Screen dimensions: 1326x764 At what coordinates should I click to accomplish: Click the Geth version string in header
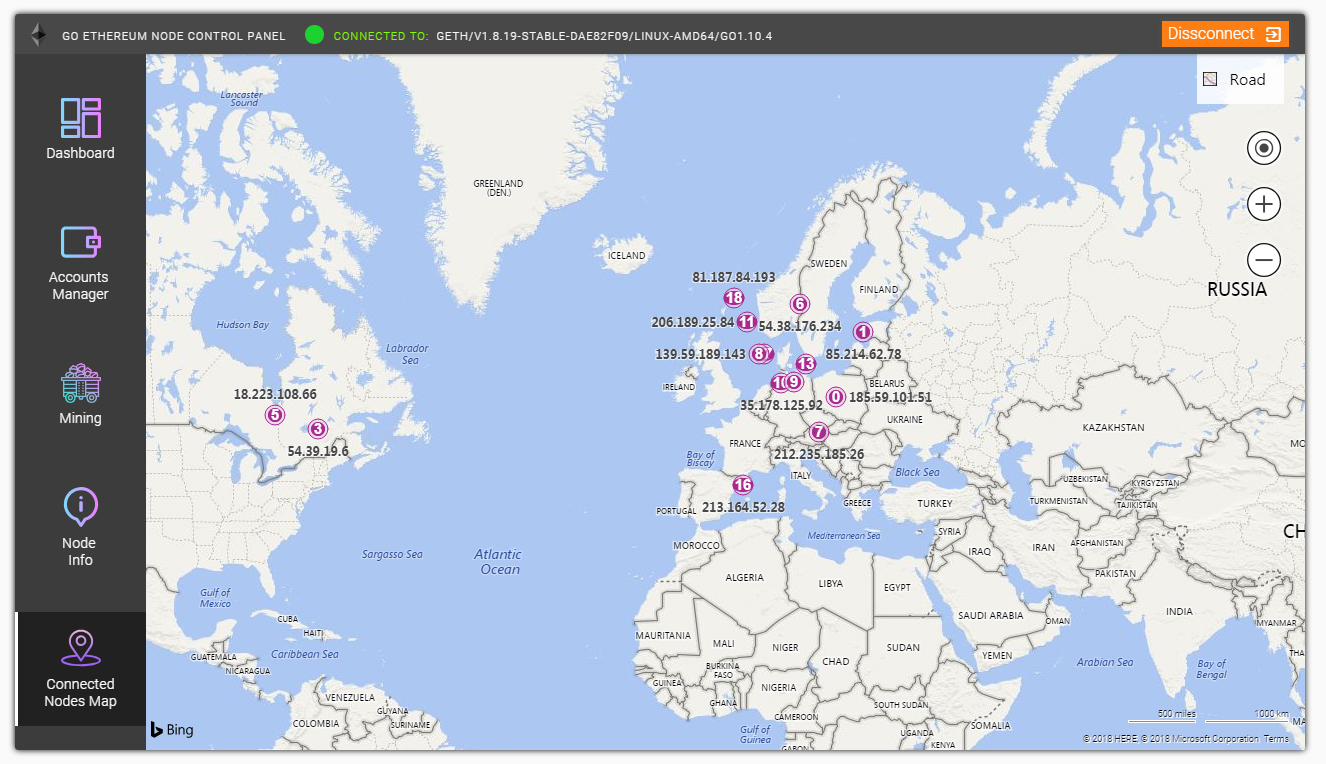click(x=604, y=36)
